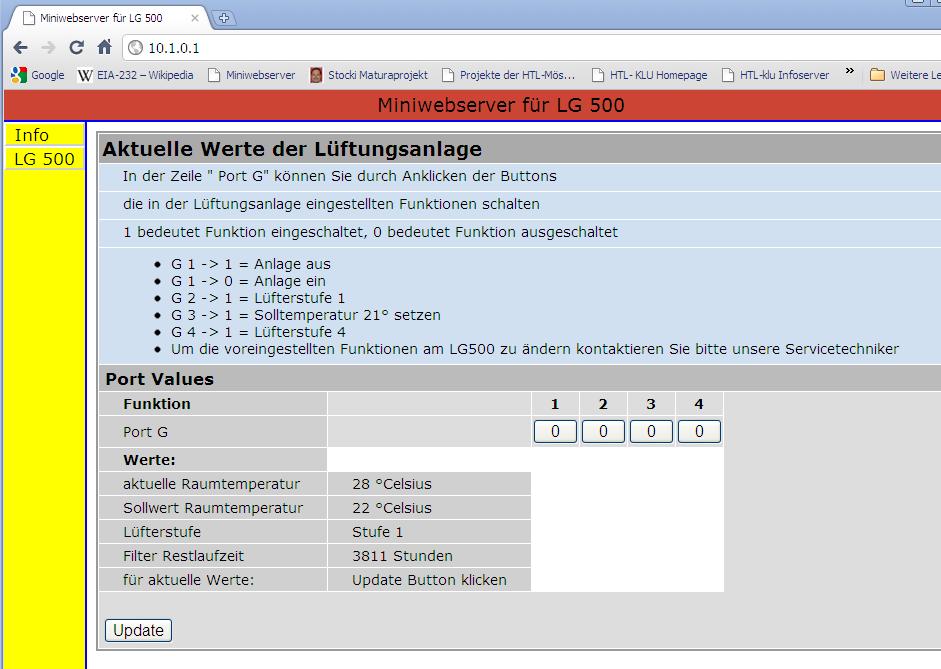Image resolution: width=941 pixels, height=669 pixels.
Task: Open the Weitere Lesezeichen folder
Action: point(905,75)
